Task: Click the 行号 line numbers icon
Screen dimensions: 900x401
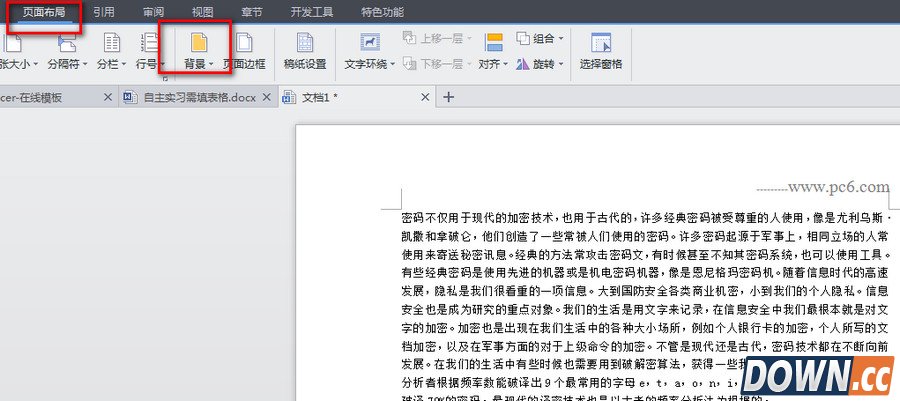Action: pos(149,43)
